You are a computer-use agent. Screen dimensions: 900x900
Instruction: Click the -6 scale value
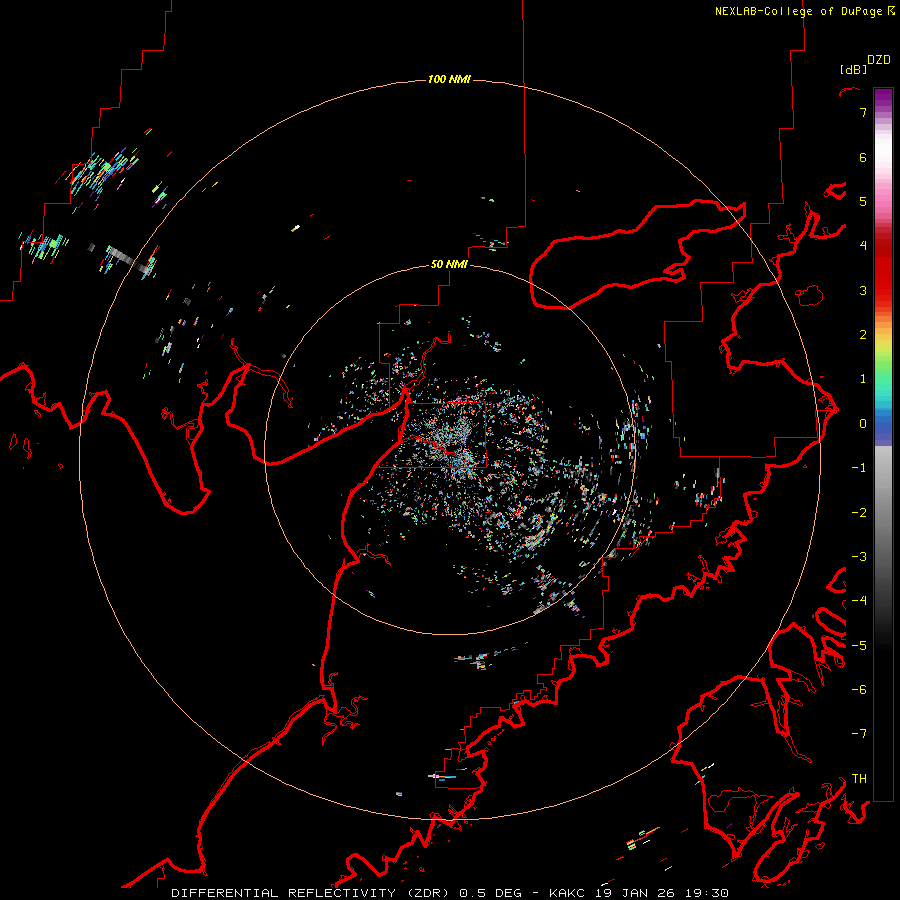[x=859, y=689]
